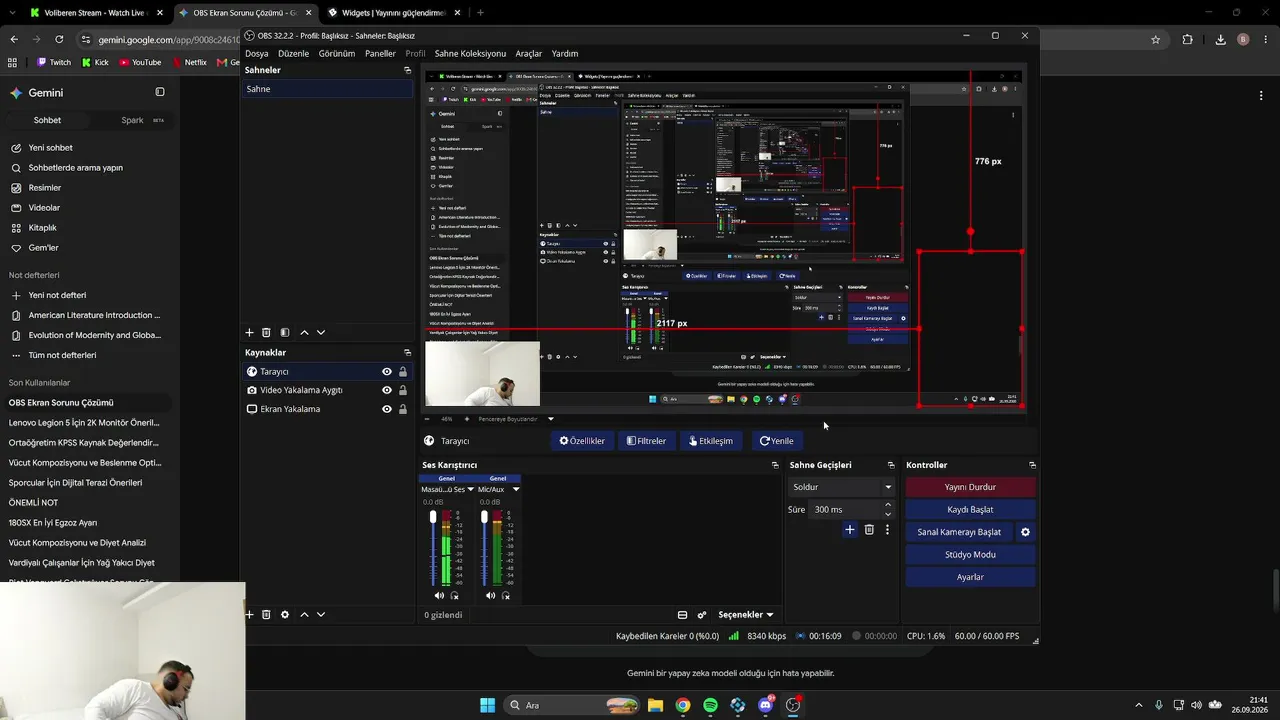The height and width of the screenshot is (720, 1280).
Task: Open advanced audio properties gears icon
Action: click(x=702, y=615)
